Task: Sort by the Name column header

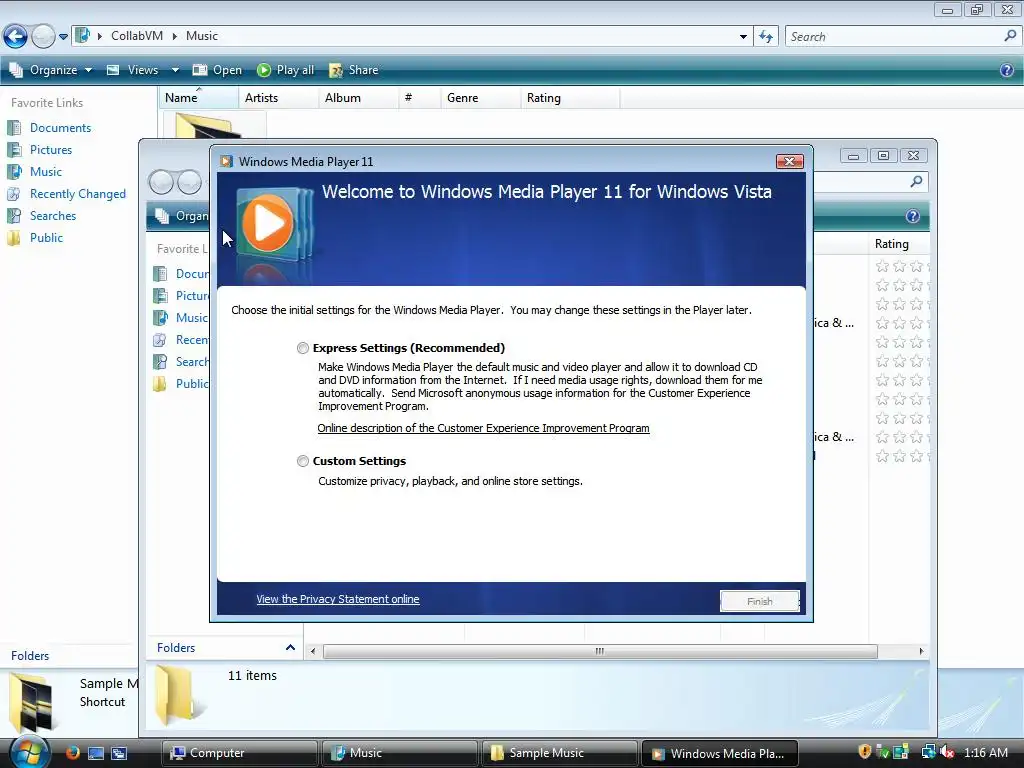Action: point(199,98)
